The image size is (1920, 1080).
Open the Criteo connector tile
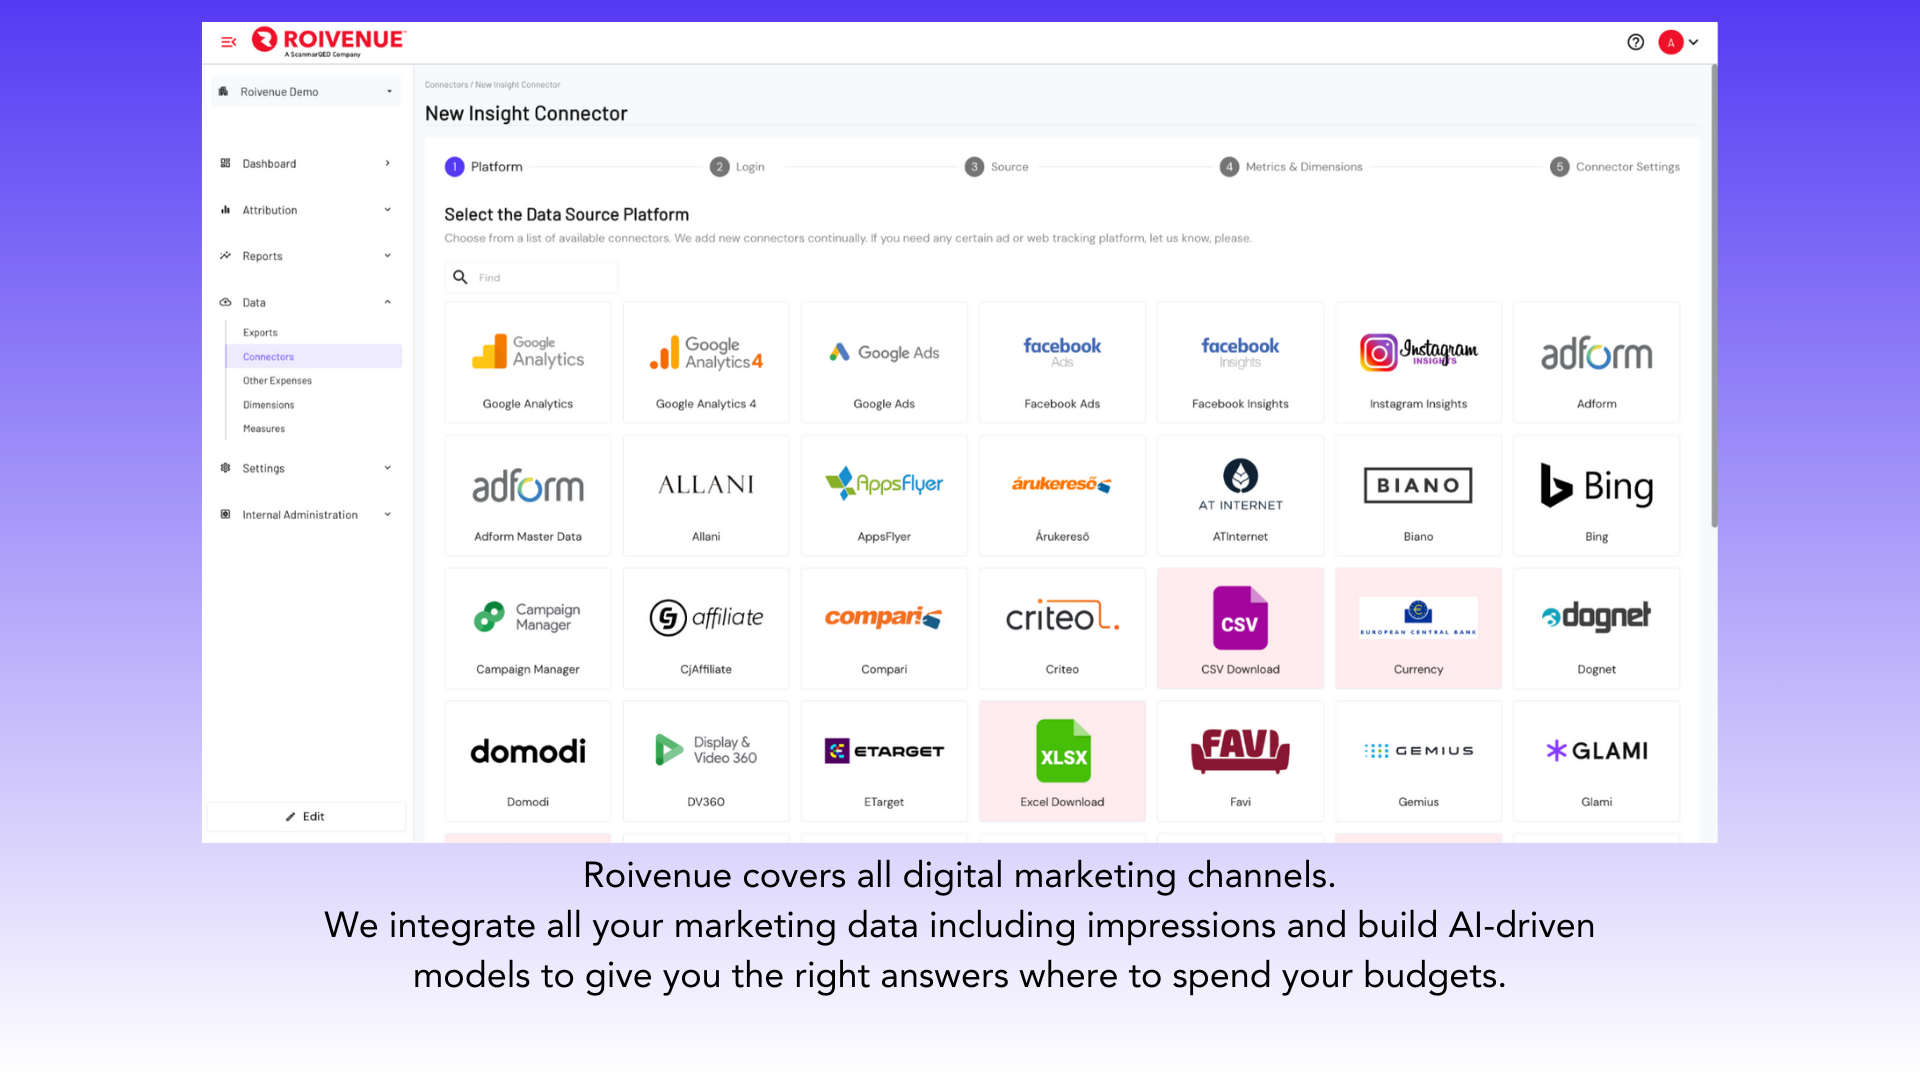pos(1061,628)
